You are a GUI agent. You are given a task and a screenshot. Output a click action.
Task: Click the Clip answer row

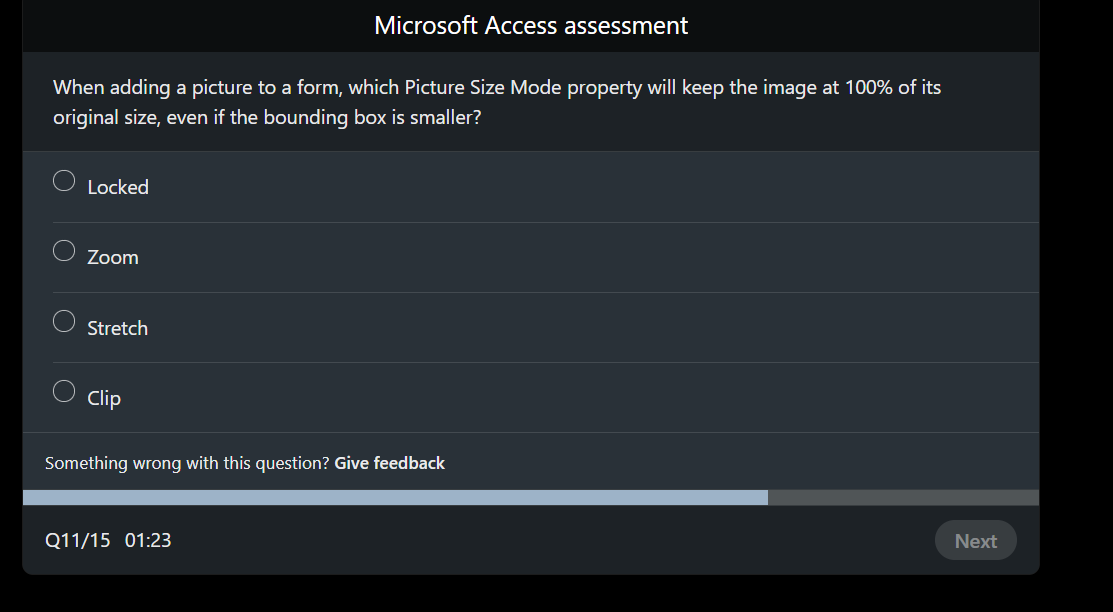click(531, 397)
